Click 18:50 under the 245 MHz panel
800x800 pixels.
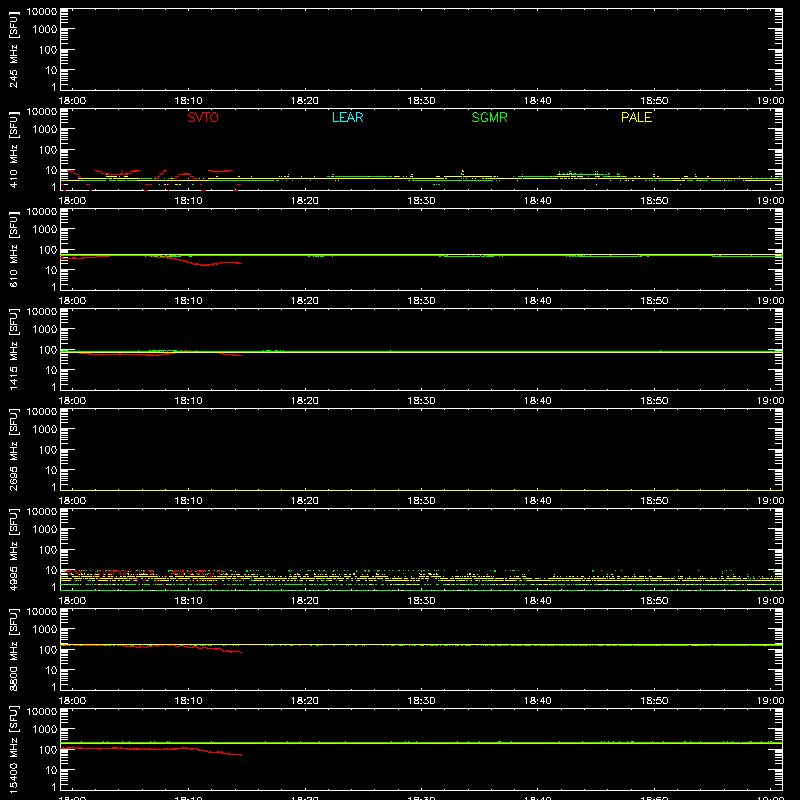(x=655, y=101)
